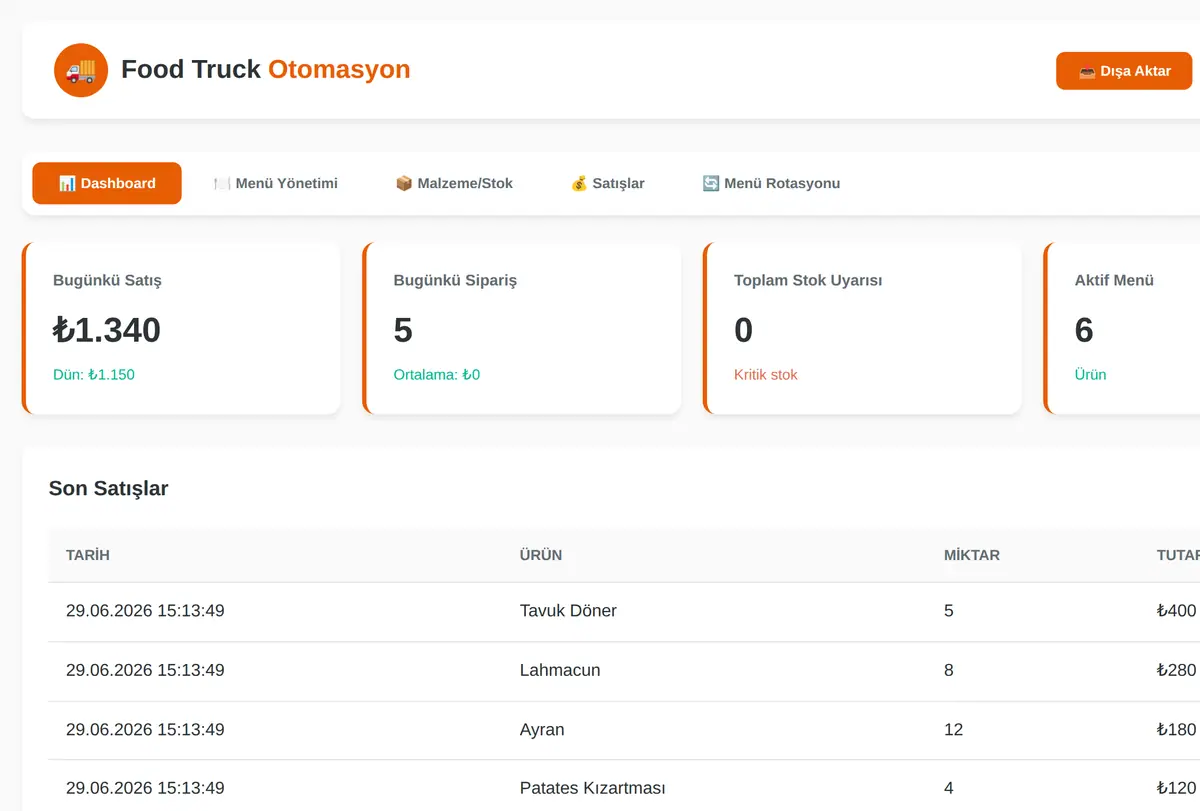1200x811 pixels.
Task: Click the Toplam Stok Uyarısı value 0
Action: pos(743,330)
